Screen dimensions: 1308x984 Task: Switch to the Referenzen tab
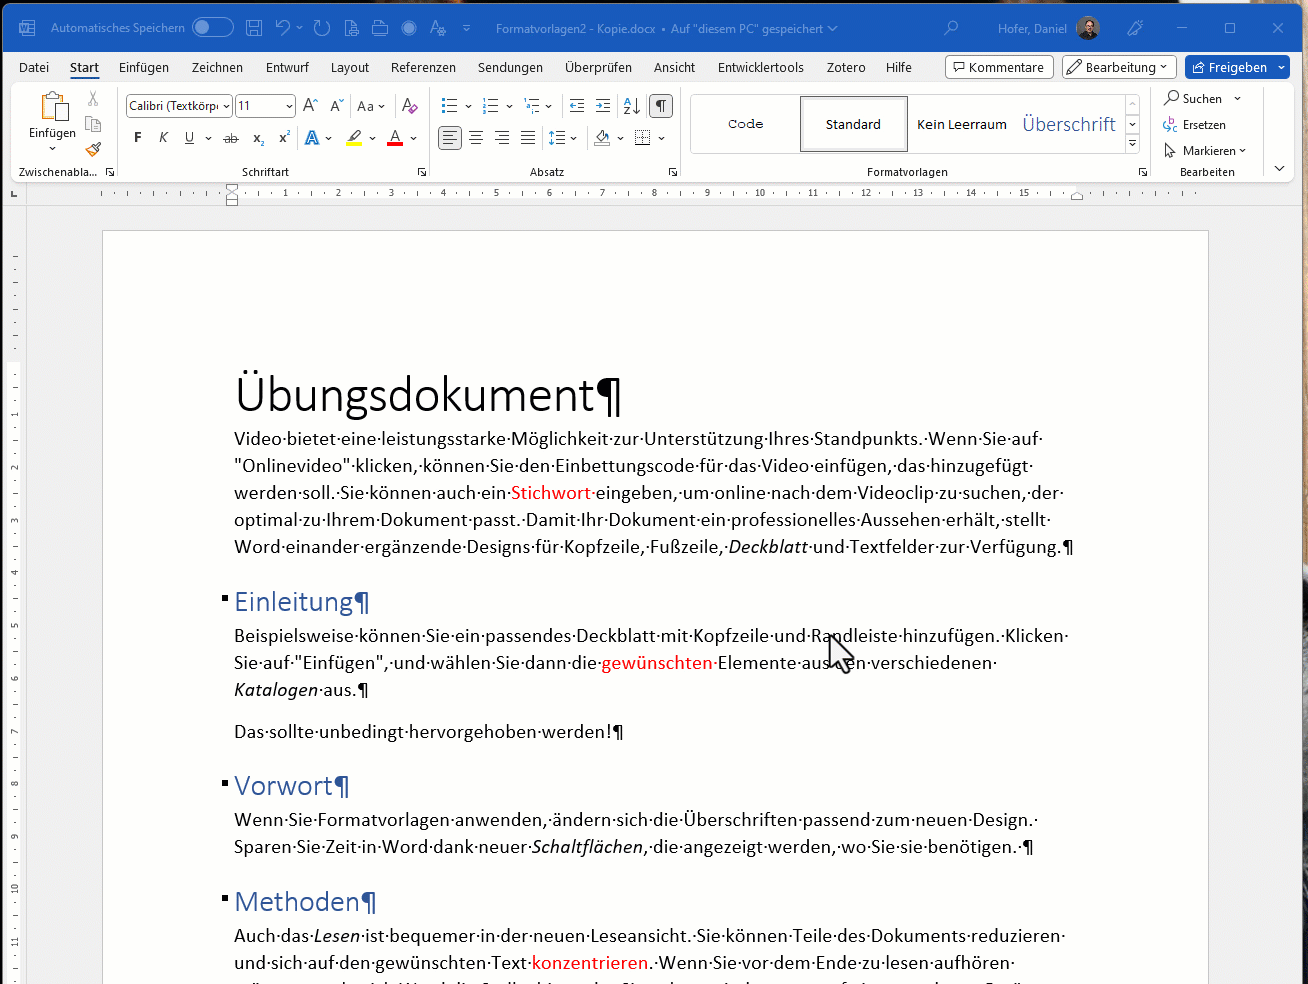pos(423,67)
